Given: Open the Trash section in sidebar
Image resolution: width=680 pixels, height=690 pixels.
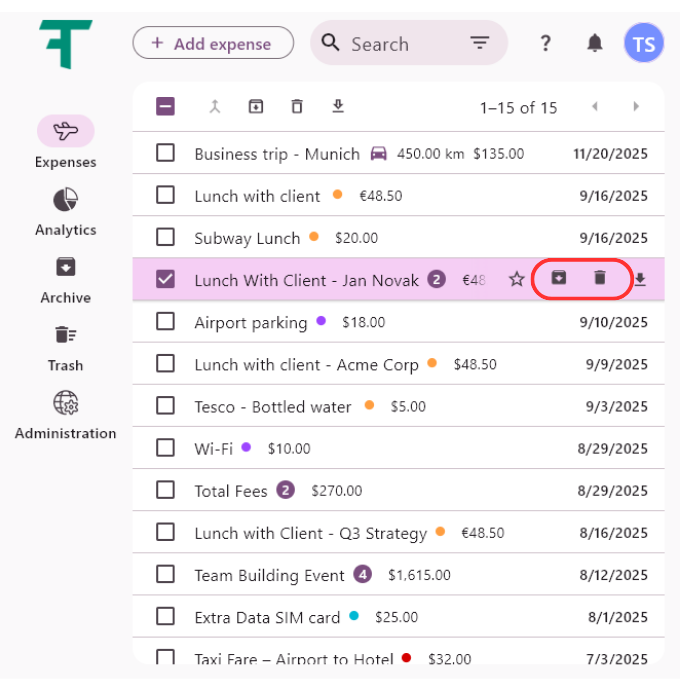Looking at the screenshot, I should pos(65,347).
